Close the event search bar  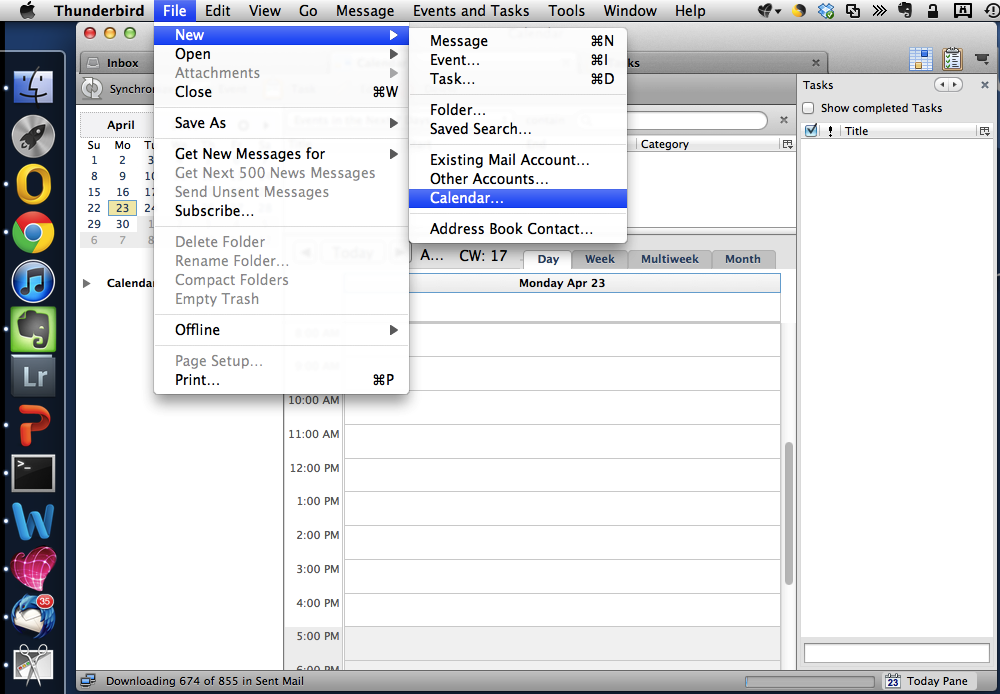[784, 120]
